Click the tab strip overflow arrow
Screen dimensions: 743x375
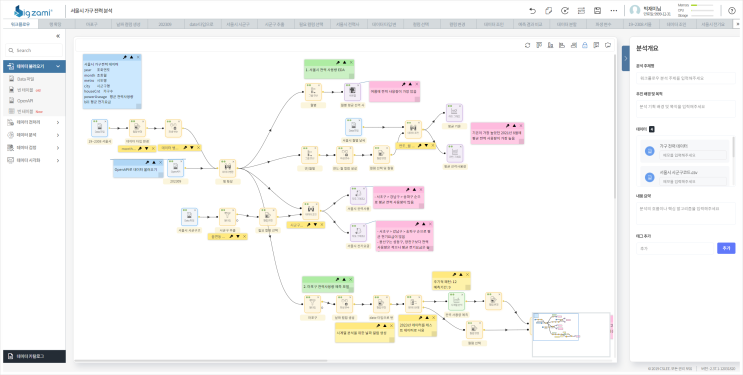tap(737, 24)
